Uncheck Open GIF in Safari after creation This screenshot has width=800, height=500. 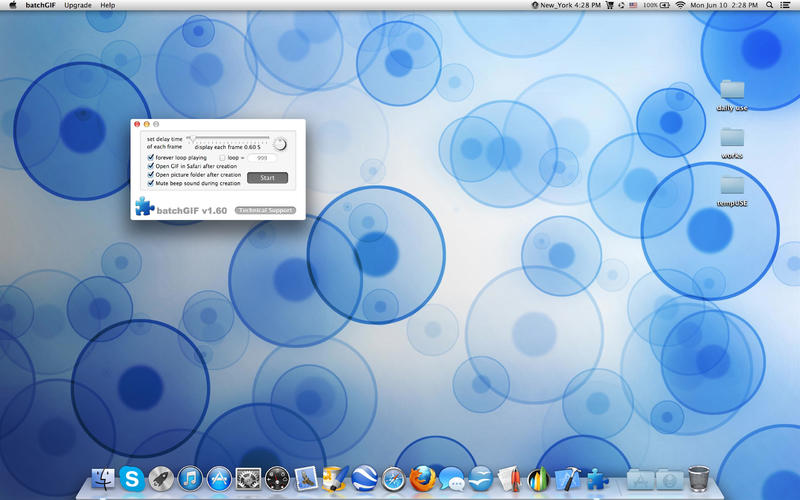click(x=151, y=166)
